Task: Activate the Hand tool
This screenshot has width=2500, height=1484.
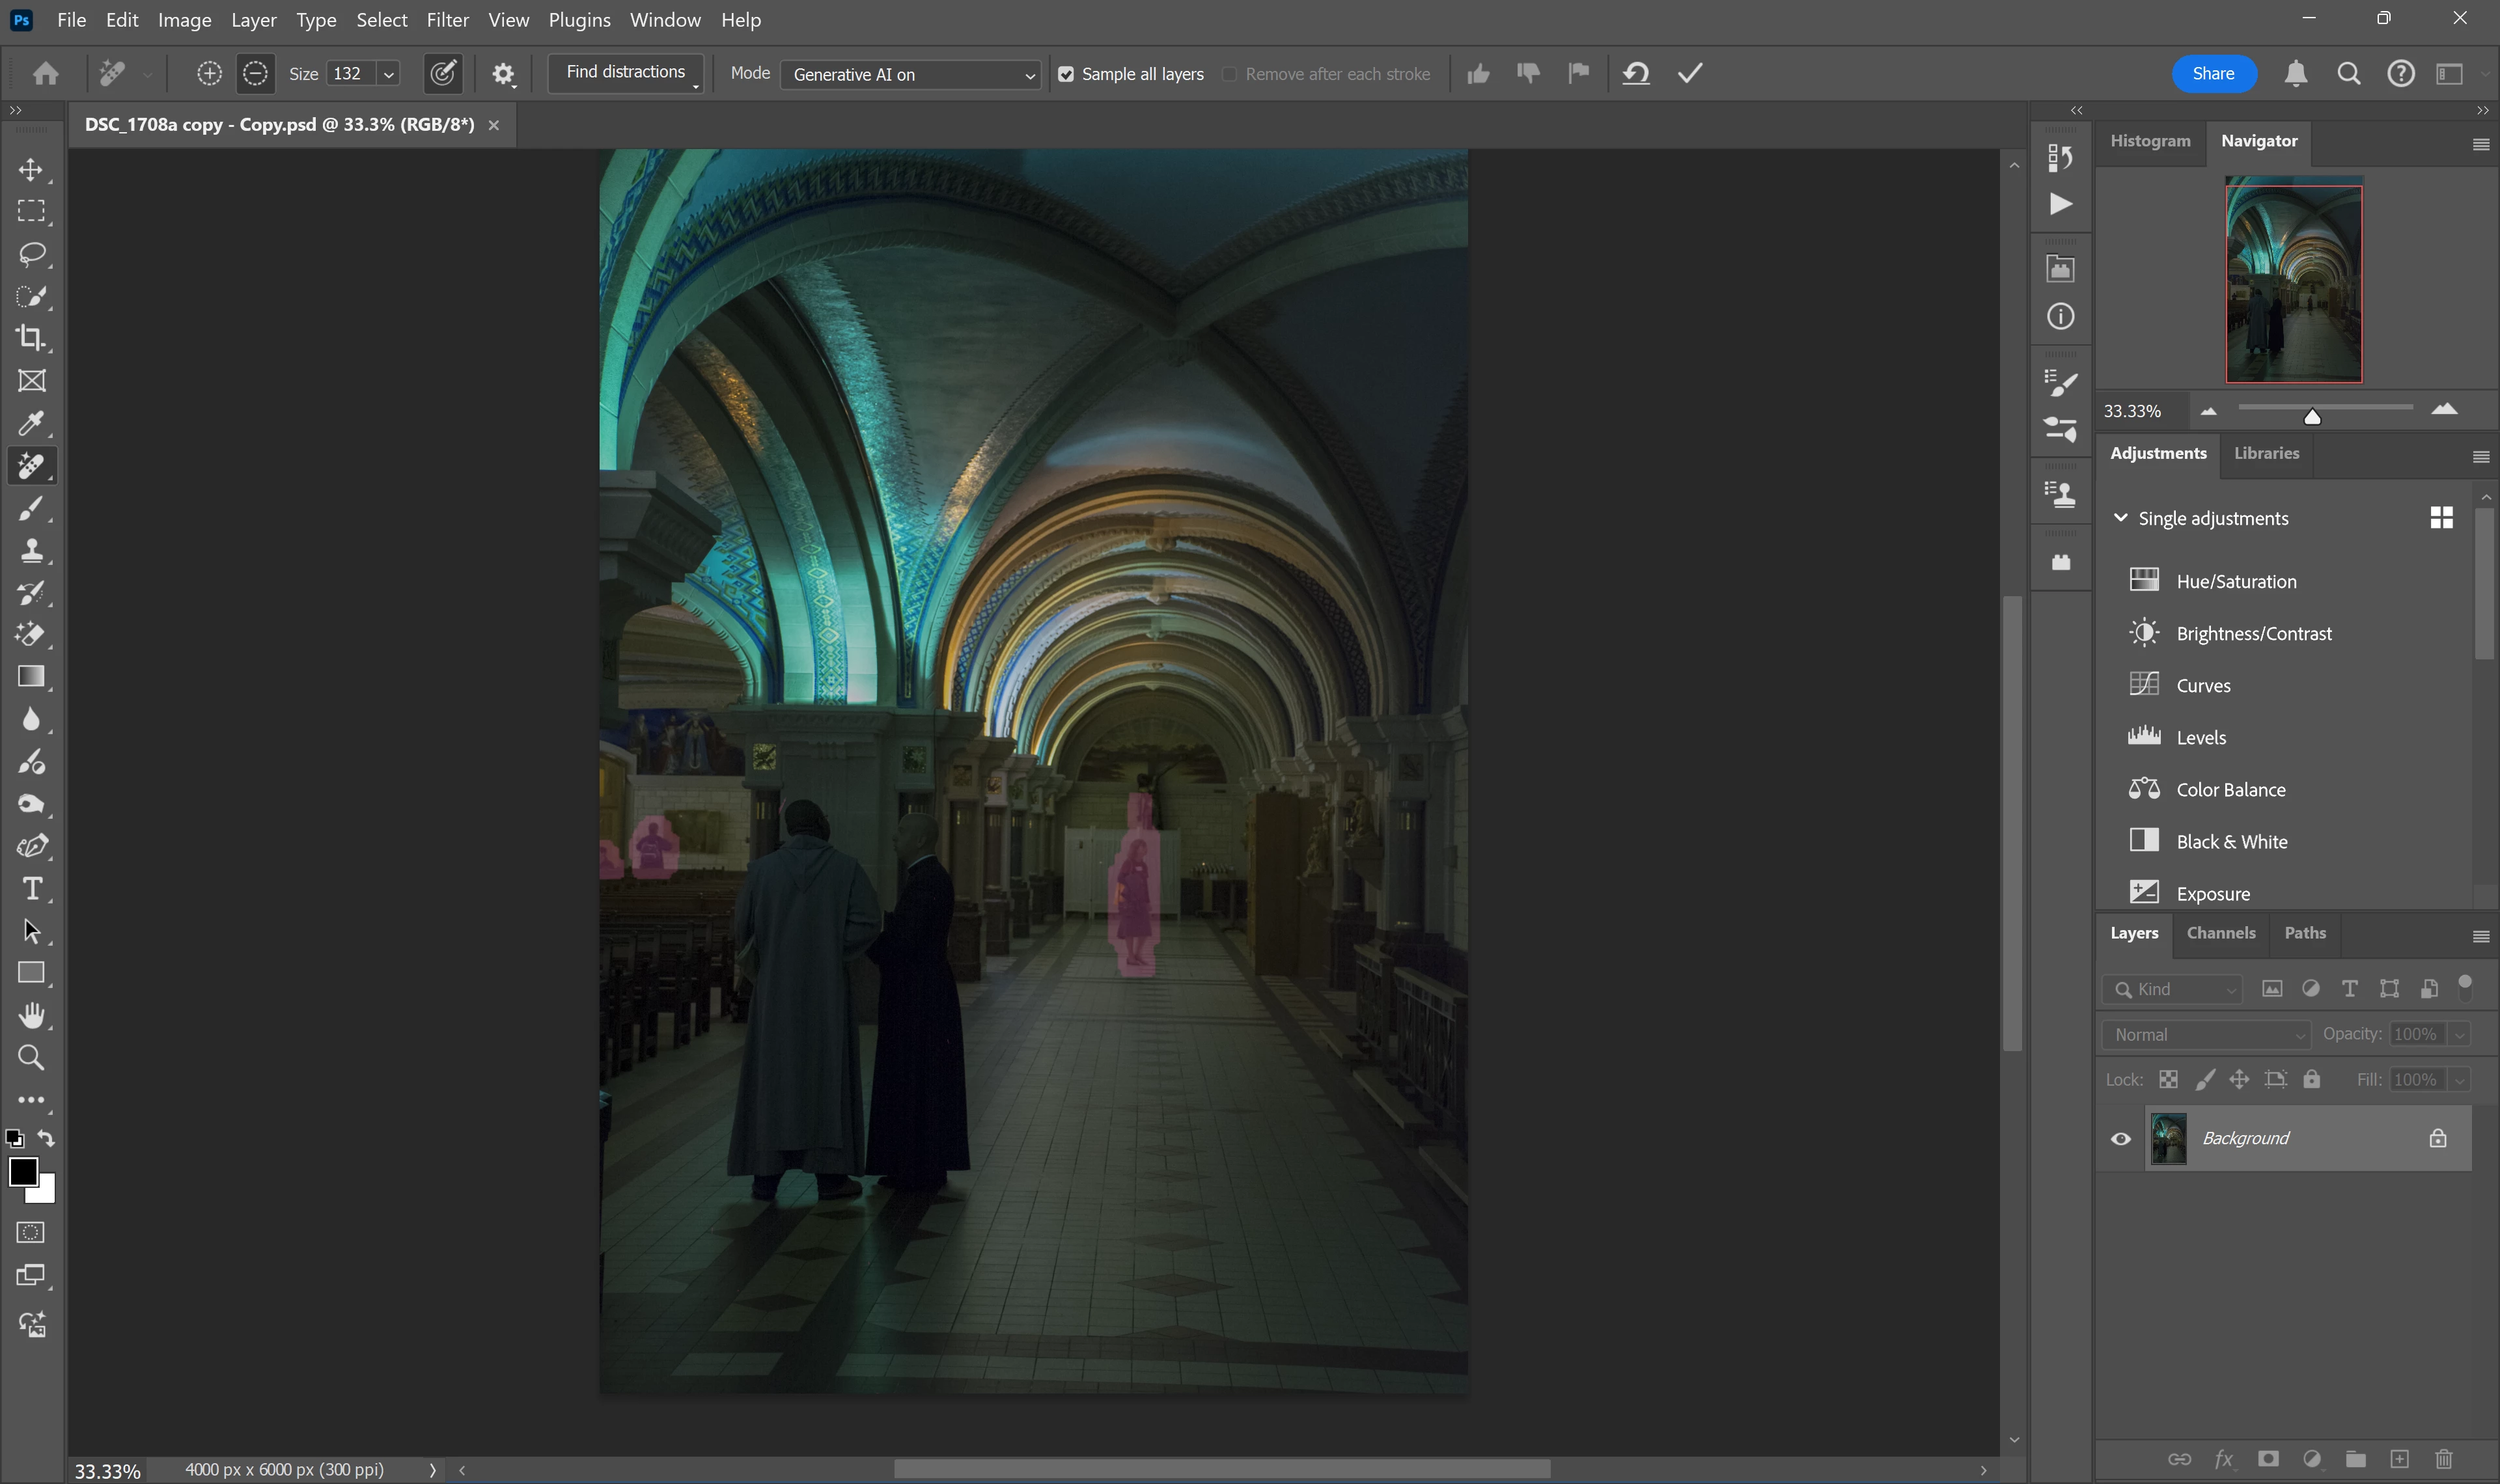Action: point(31,1015)
